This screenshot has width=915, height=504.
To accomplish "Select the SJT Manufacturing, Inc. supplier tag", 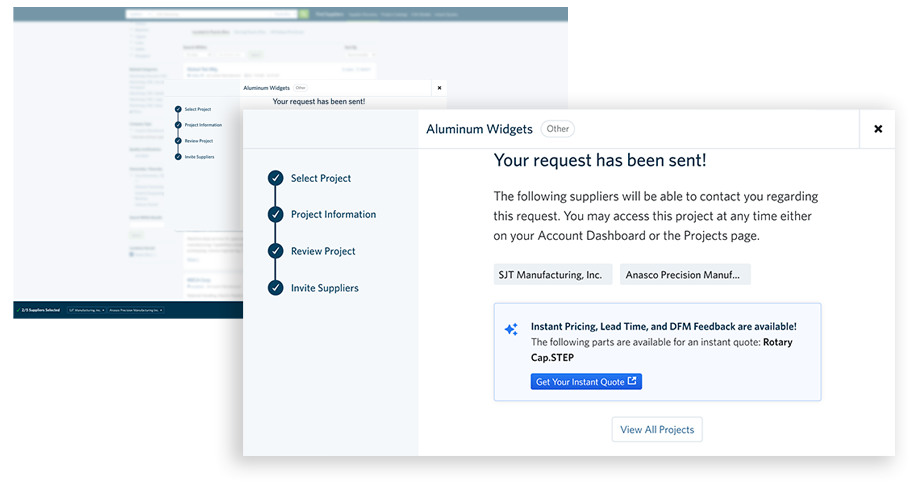I will pos(550,274).
